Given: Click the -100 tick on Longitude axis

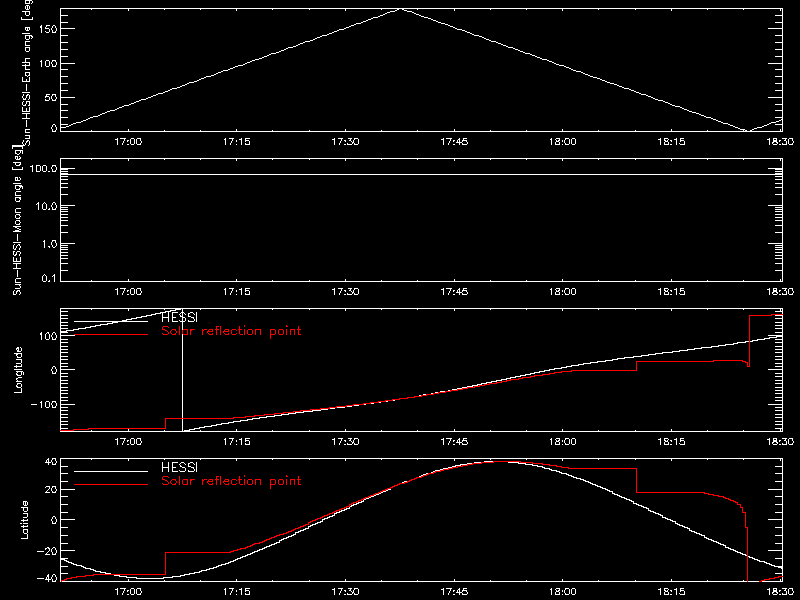Looking at the screenshot, I should pyautogui.click(x=44, y=404).
